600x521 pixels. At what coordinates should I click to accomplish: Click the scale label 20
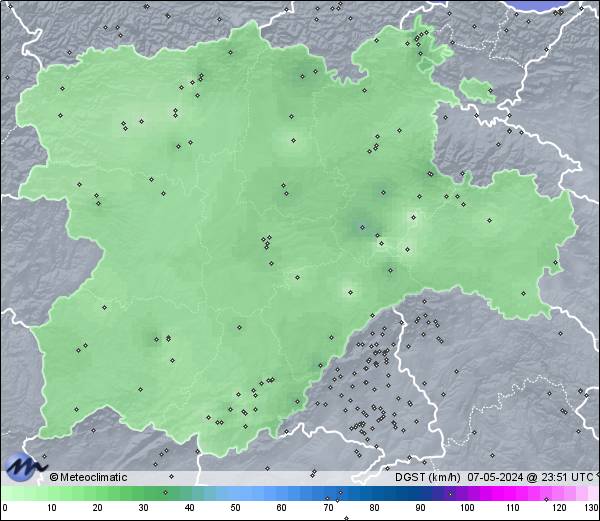[x=98, y=508]
